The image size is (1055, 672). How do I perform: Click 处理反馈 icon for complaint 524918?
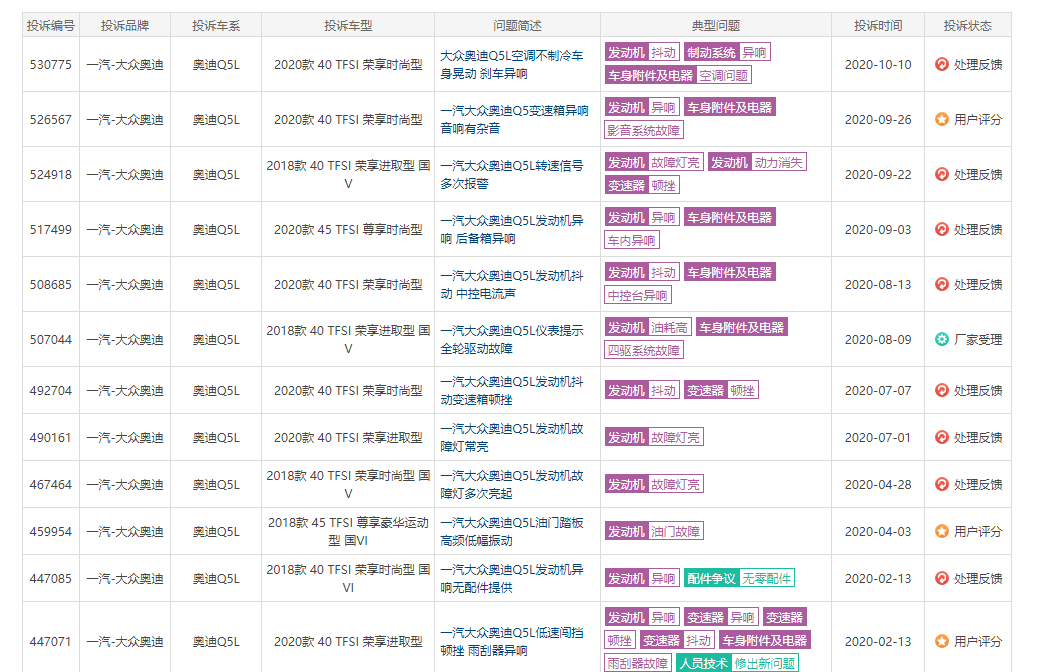pos(941,175)
